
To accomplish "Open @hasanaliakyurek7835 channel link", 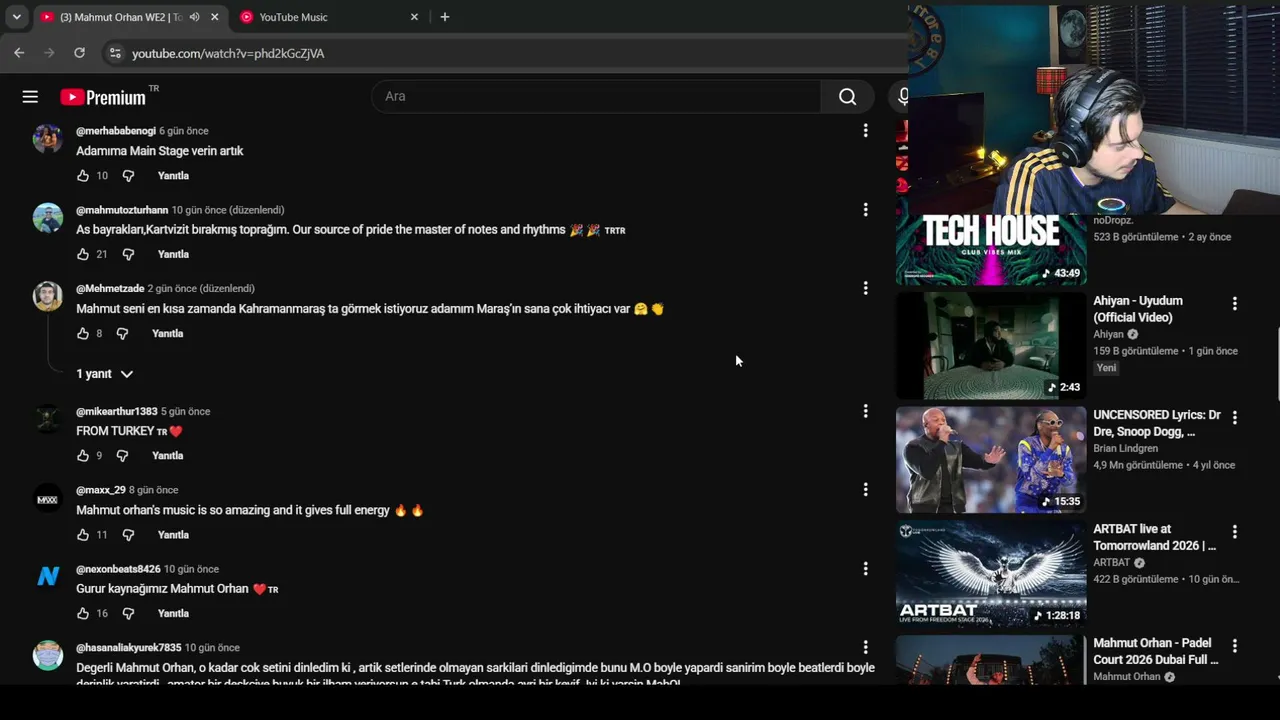I will (129, 648).
